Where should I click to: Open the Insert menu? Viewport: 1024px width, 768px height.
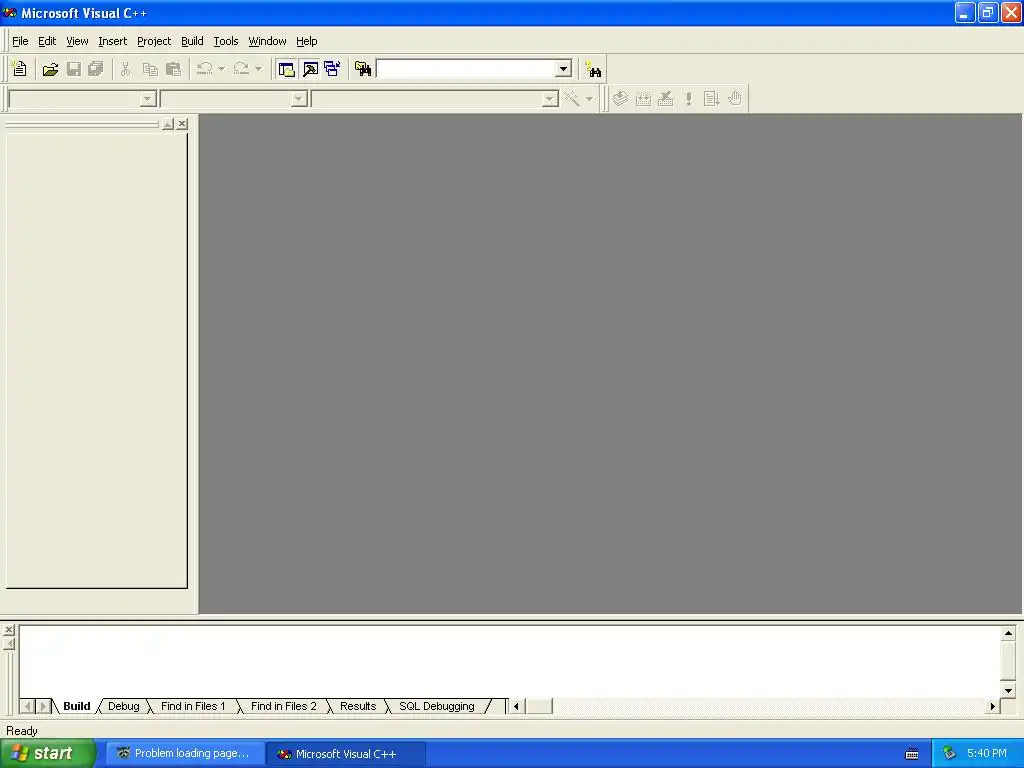tap(112, 41)
